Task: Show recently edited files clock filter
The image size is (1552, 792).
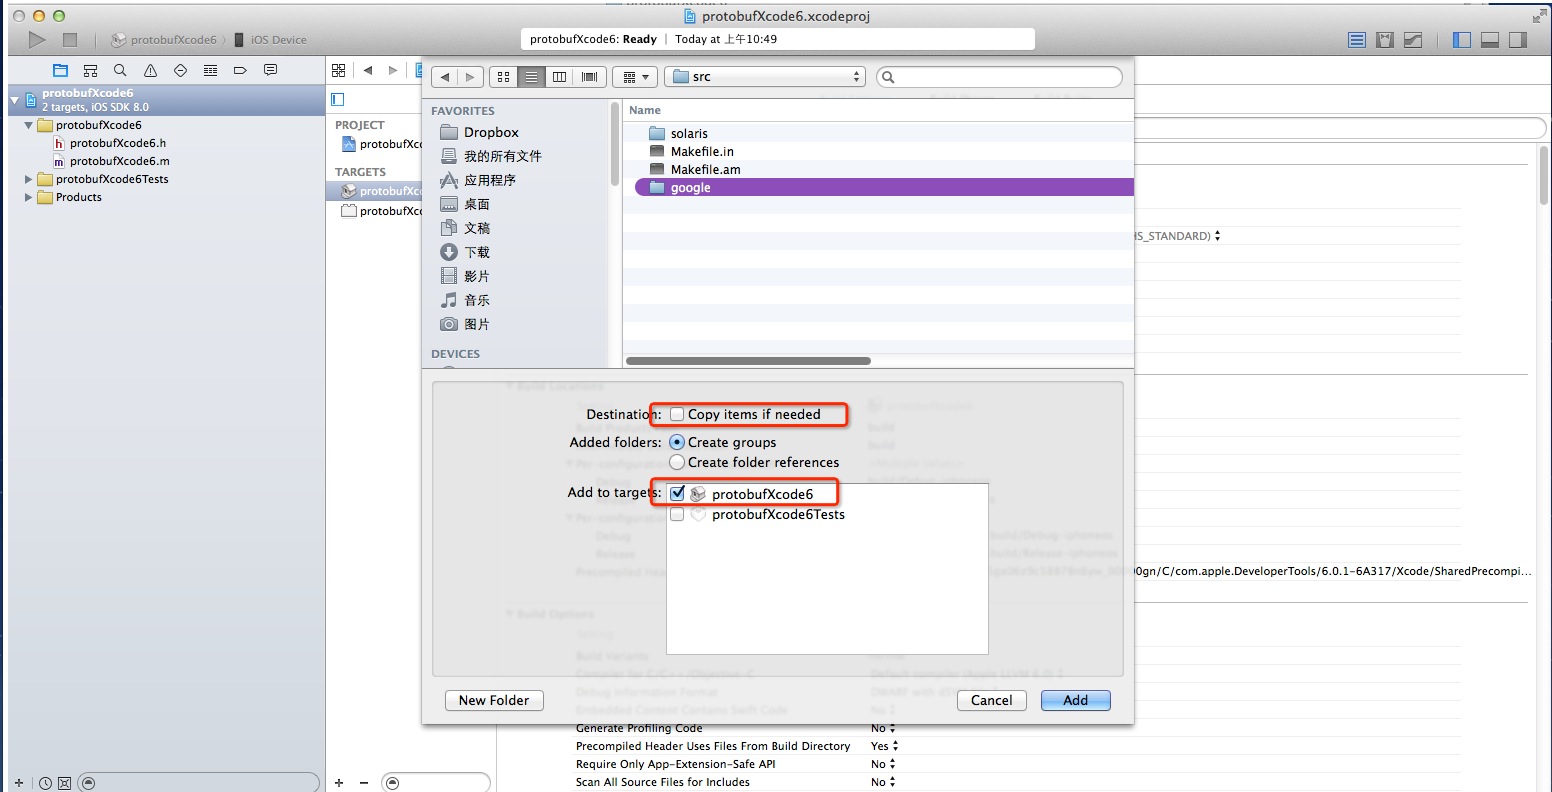Action: coord(45,783)
